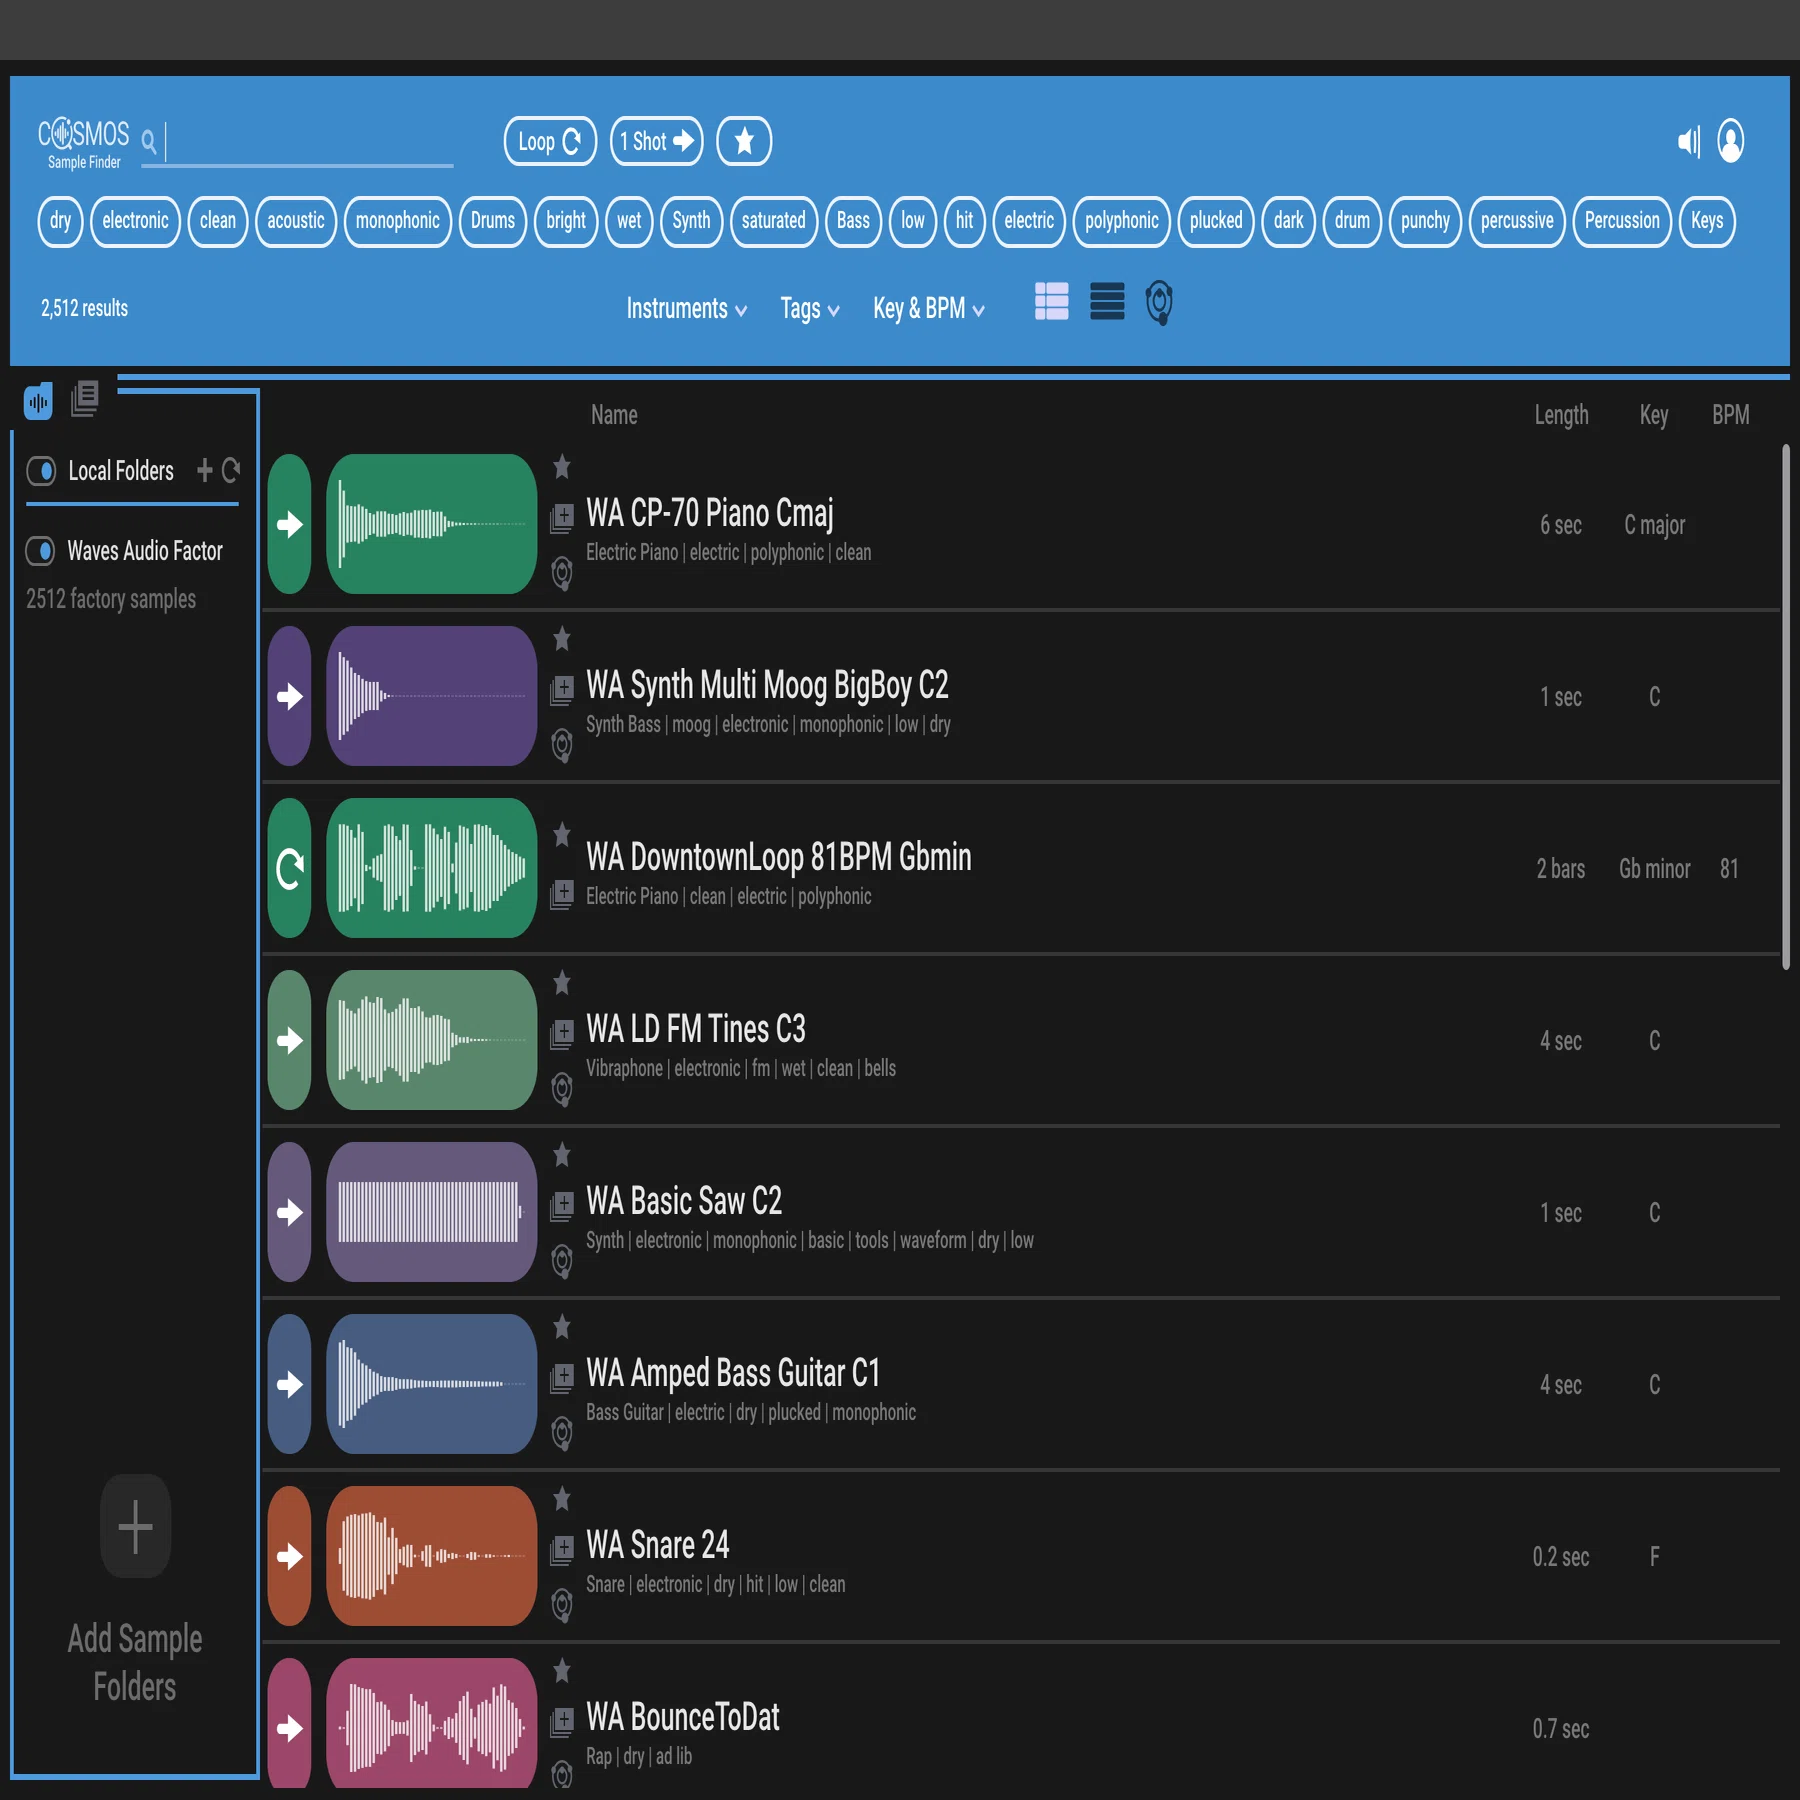
Task: Refresh the Local Folders list
Action: (231, 470)
